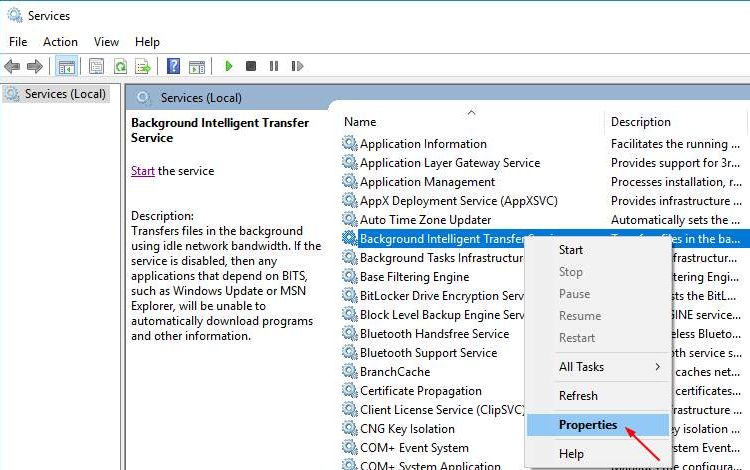The height and width of the screenshot is (470, 750).
Task: Click the Pause Service toolbar icon
Action: pyautogui.click(x=273, y=67)
